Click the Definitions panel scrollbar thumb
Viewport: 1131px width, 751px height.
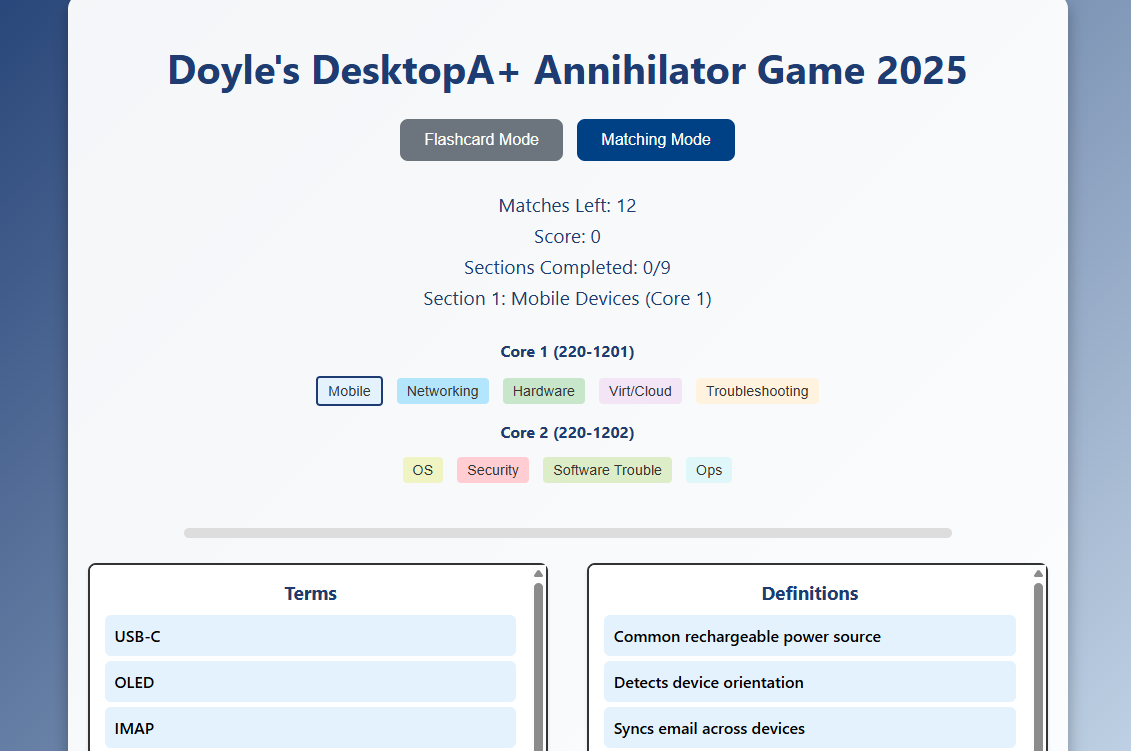pos(1038,667)
